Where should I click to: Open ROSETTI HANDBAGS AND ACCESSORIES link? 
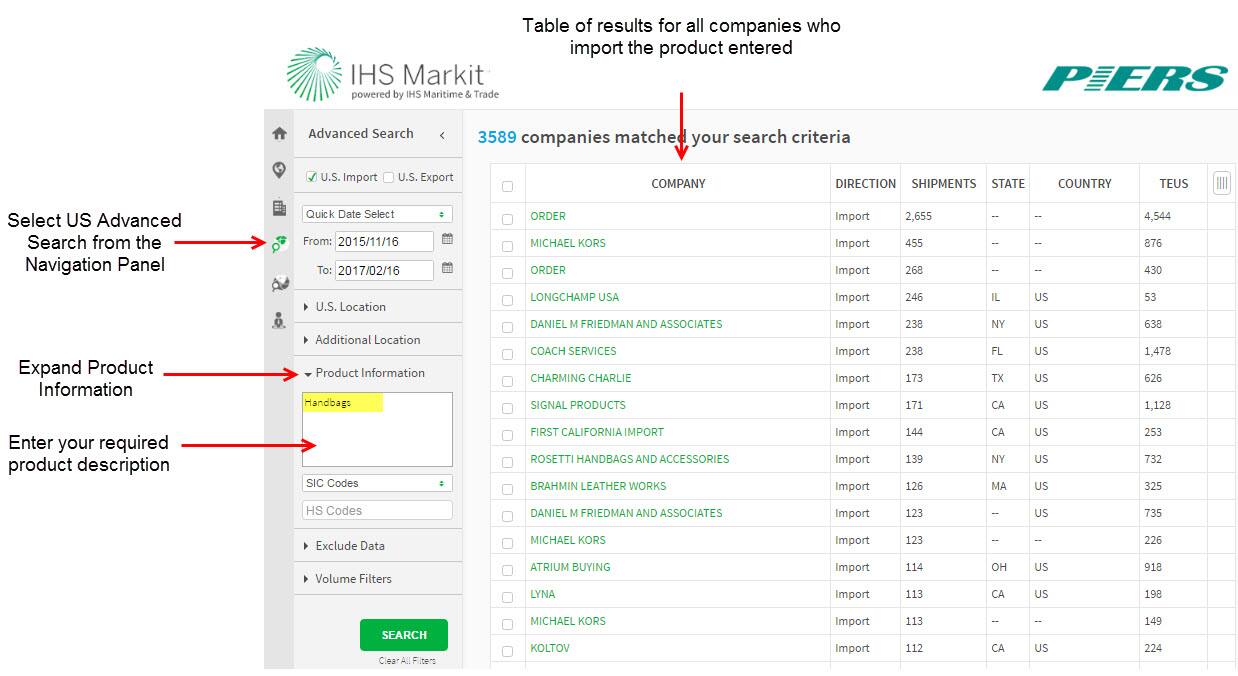coord(629,459)
